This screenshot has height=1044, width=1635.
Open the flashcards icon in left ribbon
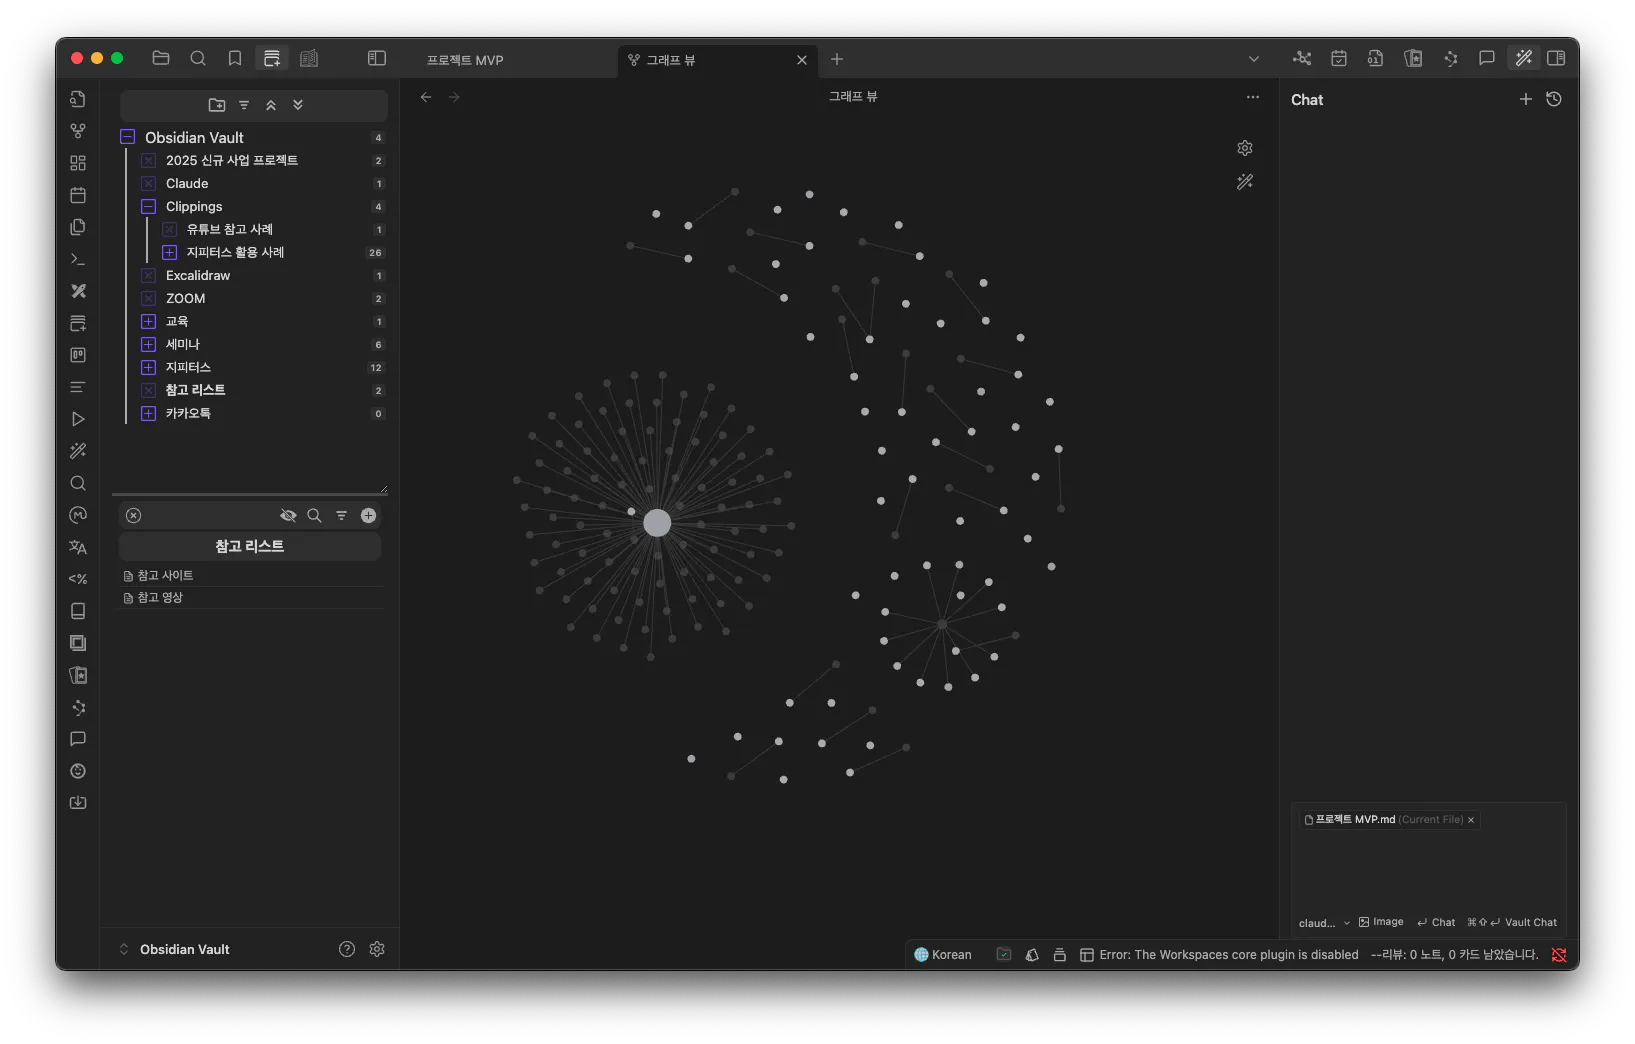(78, 675)
